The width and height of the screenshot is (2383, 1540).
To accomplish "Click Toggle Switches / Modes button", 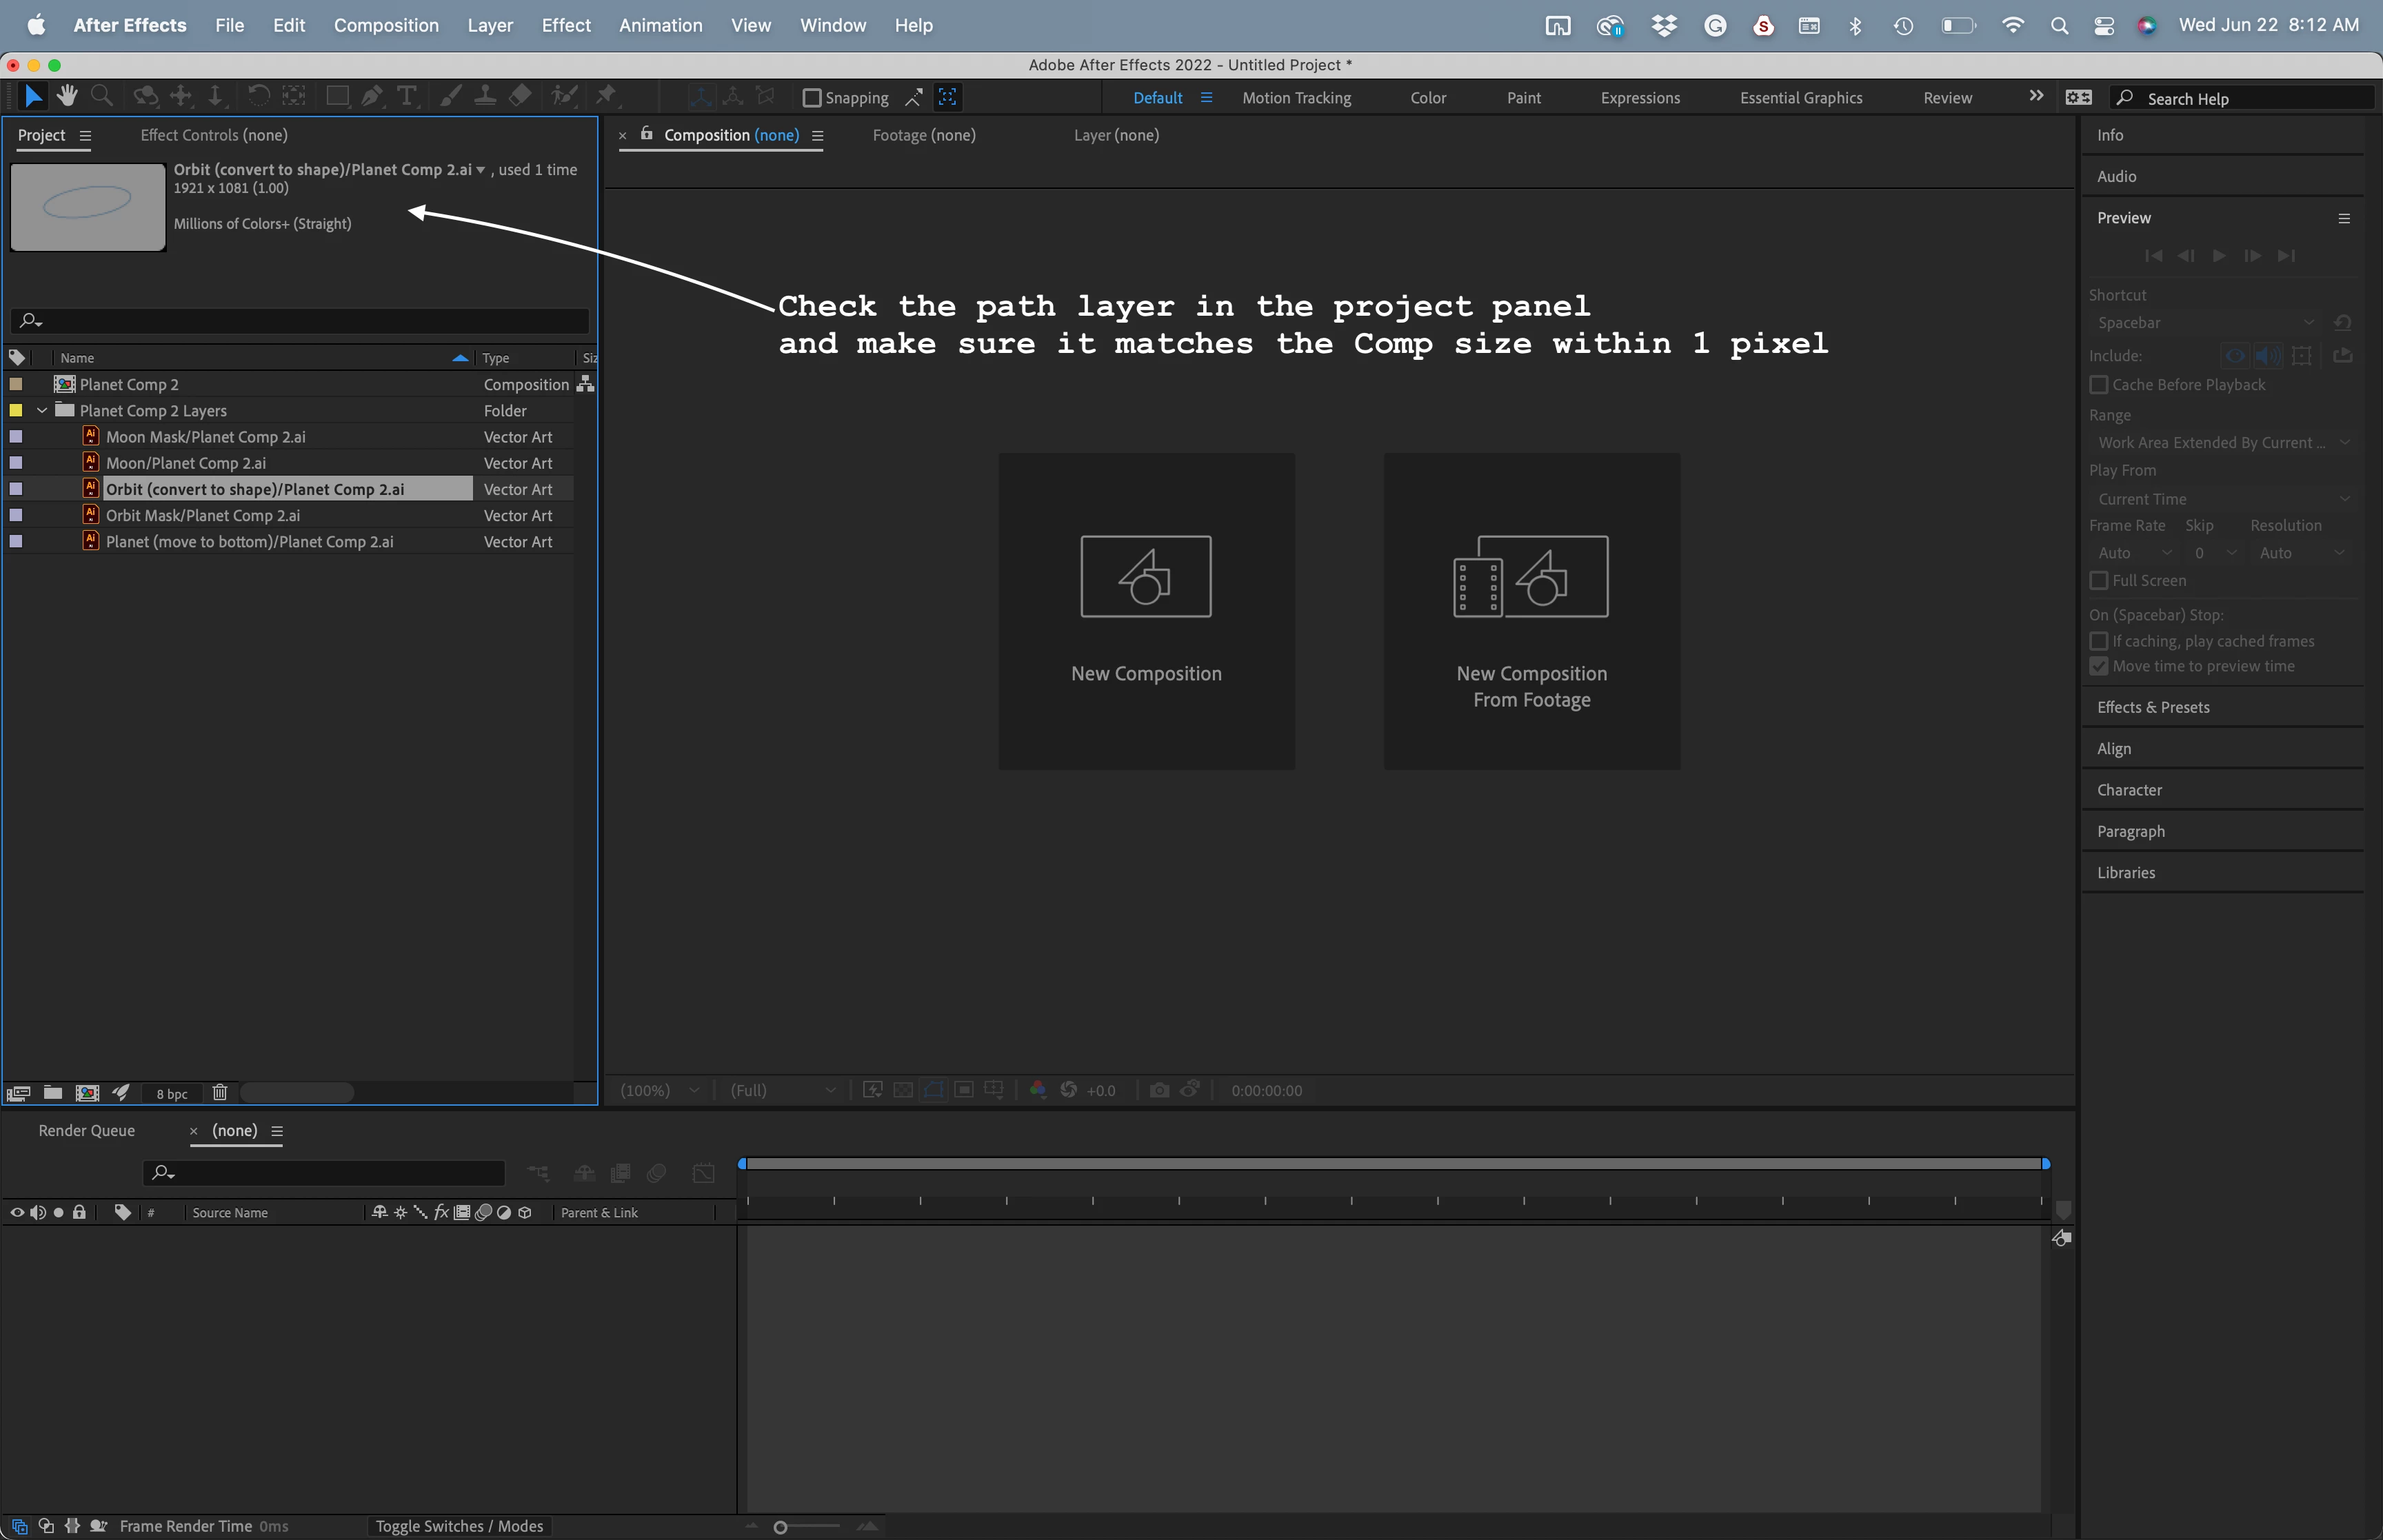I will pyautogui.click(x=459, y=1526).
